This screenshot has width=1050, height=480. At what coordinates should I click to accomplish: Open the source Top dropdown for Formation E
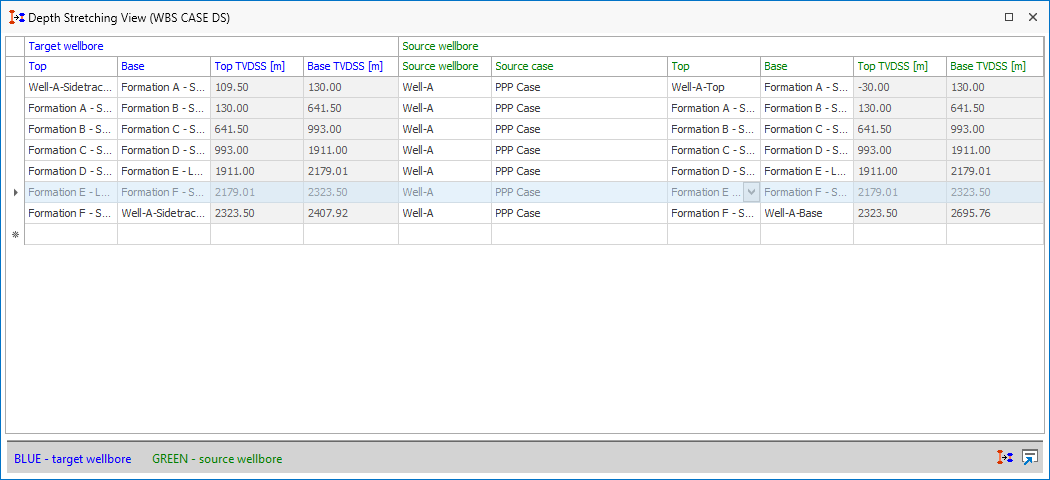pos(750,192)
